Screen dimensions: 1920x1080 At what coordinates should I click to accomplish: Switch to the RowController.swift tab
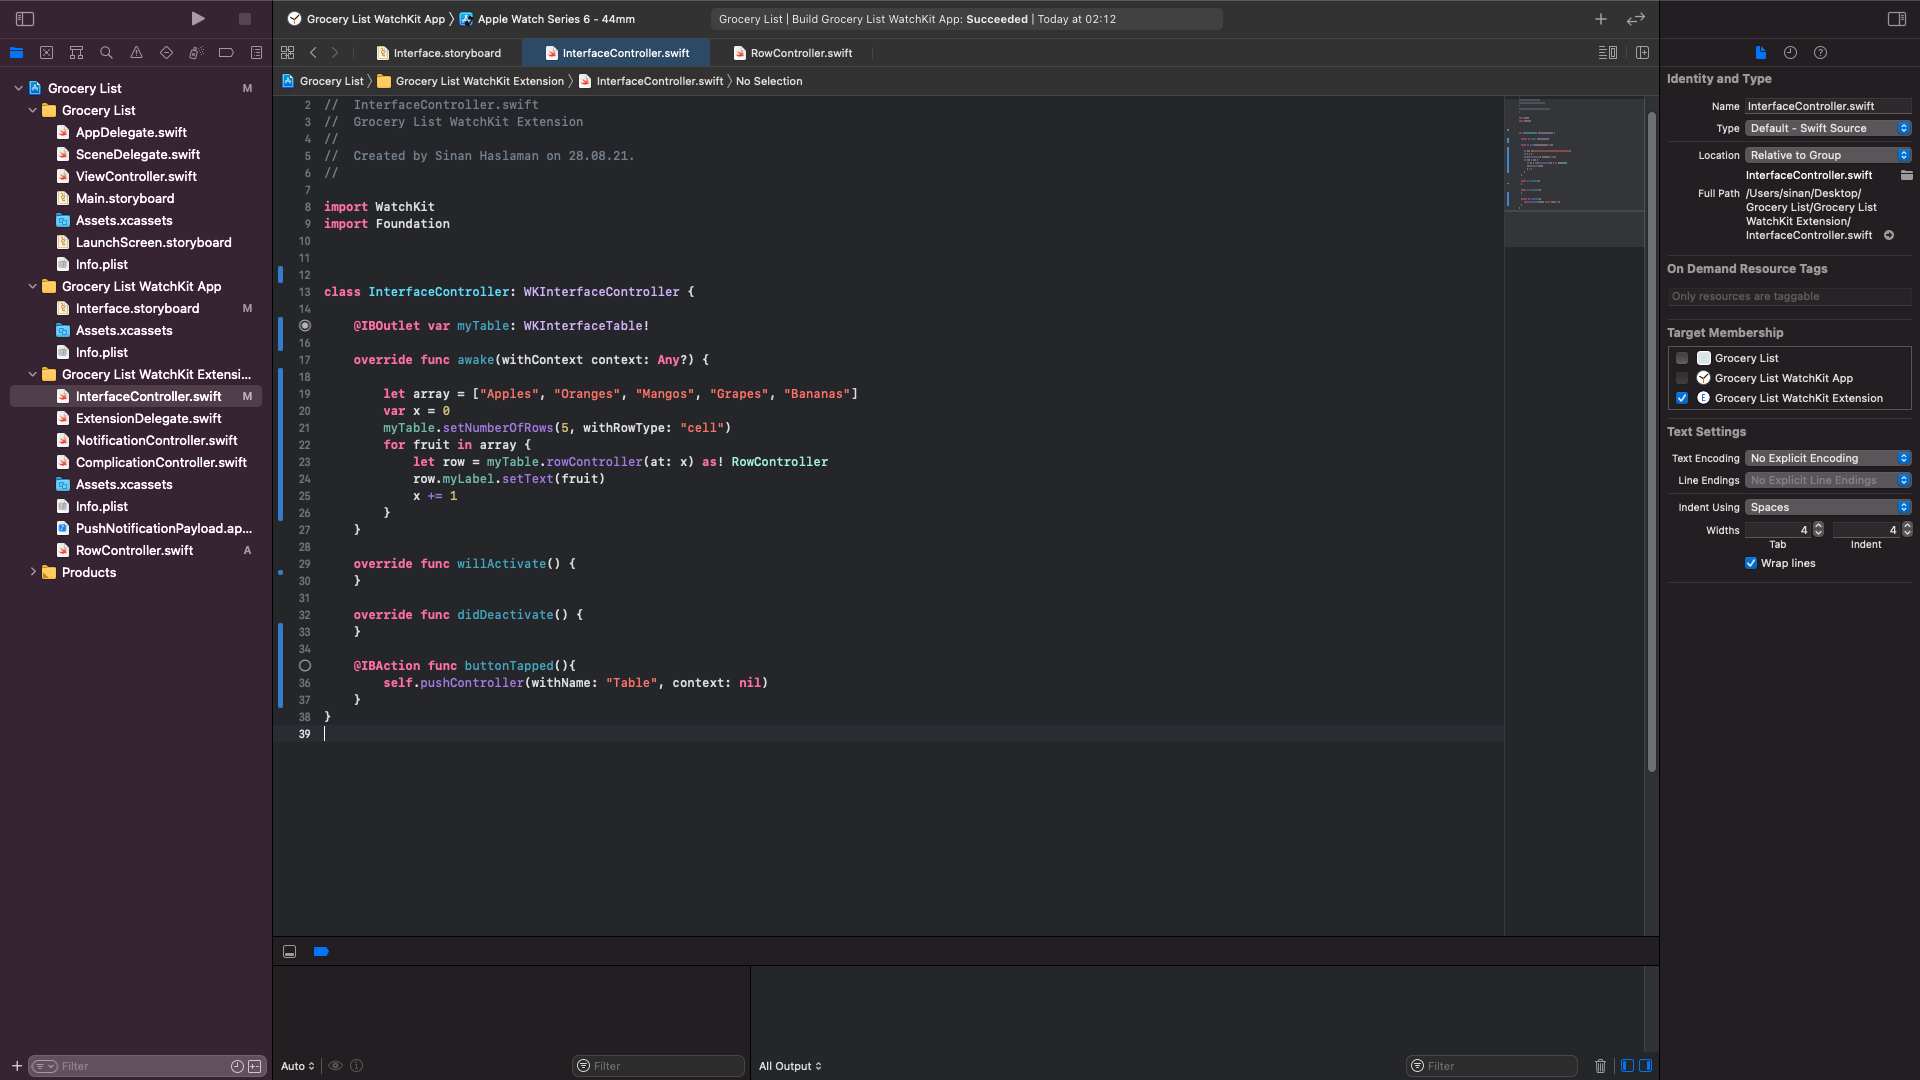click(800, 53)
